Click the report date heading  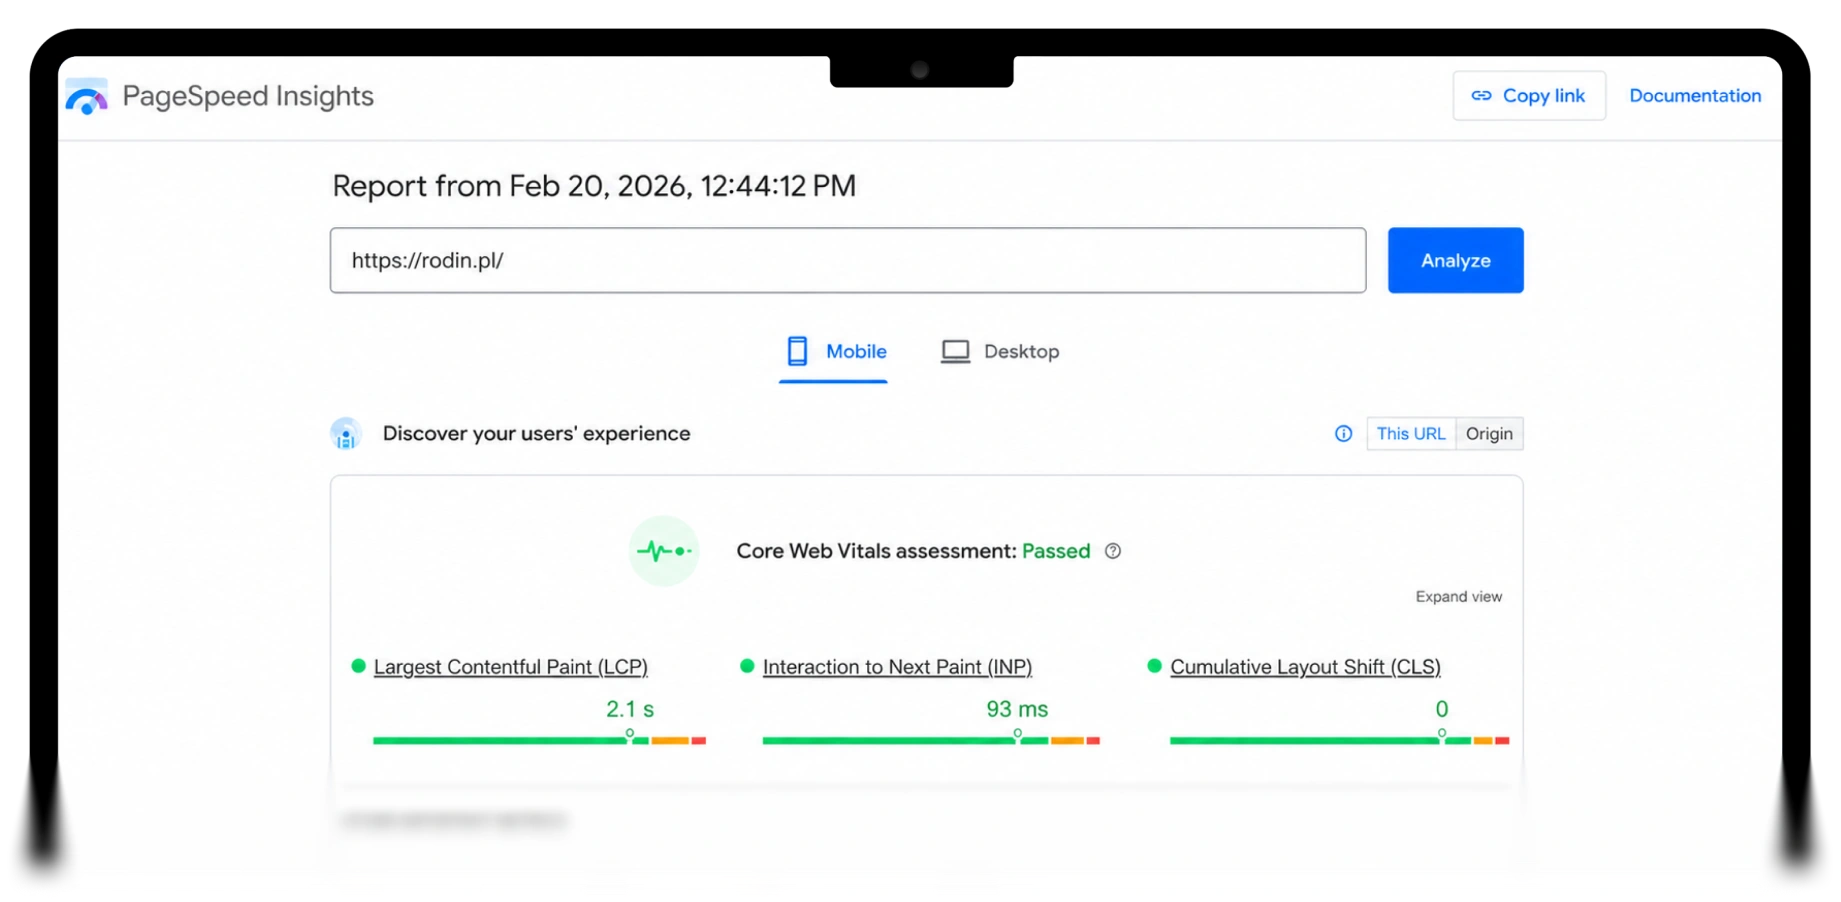(594, 186)
